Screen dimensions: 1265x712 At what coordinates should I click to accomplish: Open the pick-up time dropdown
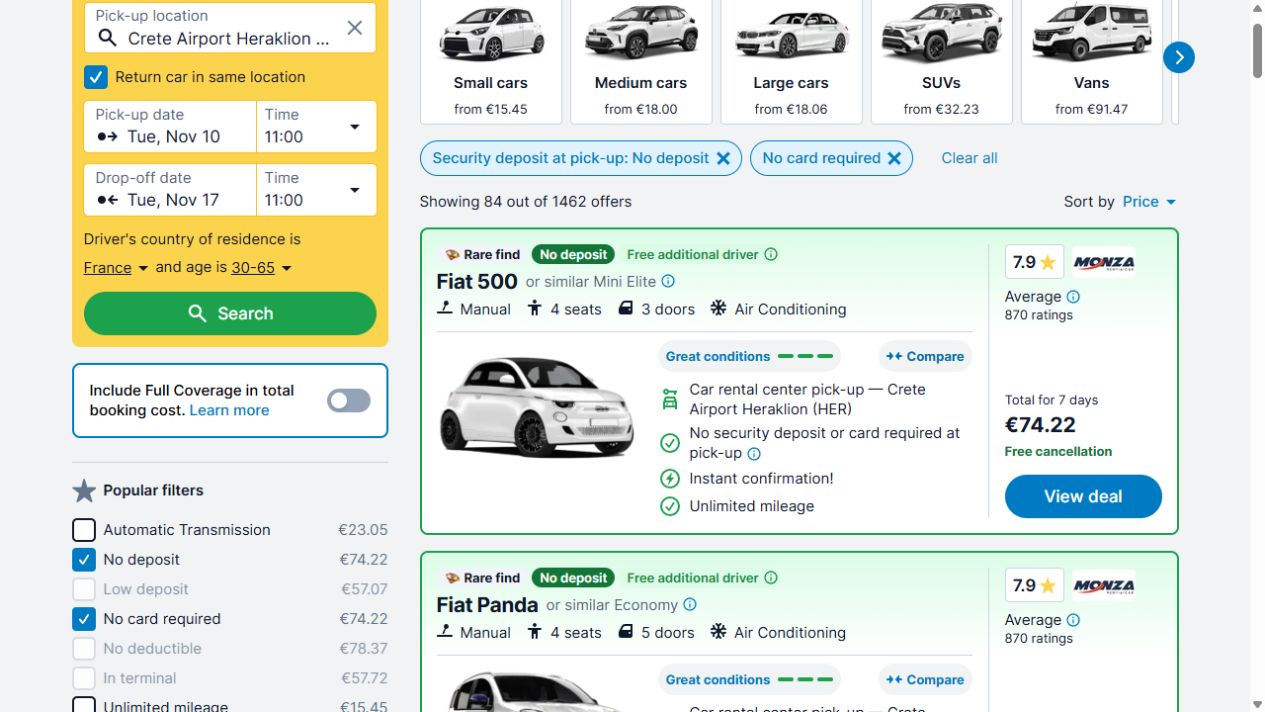click(x=316, y=127)
